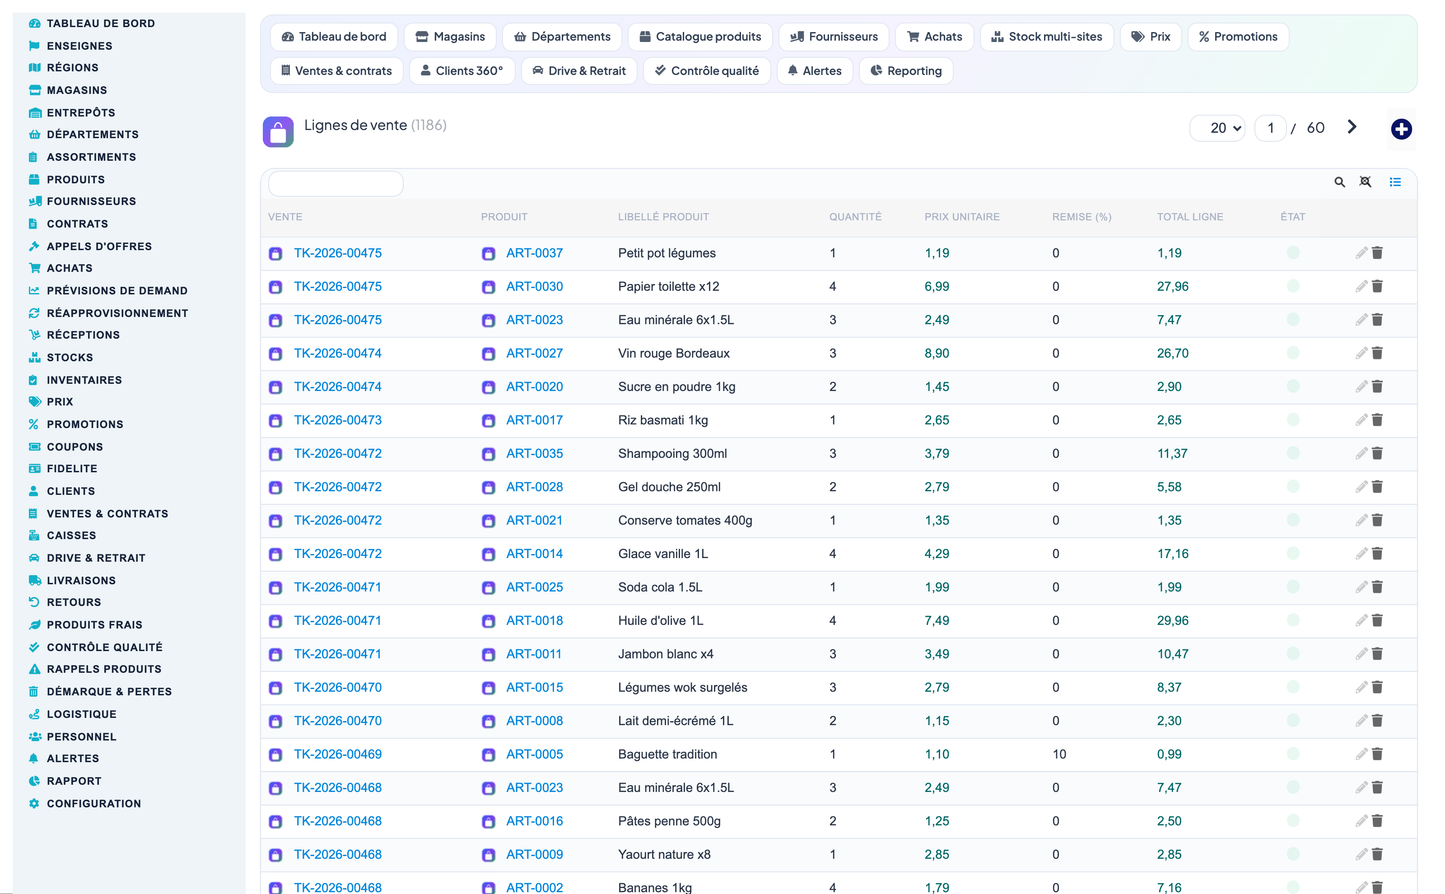The height and width of the screenshot is (894, 1445).
Task: Toggle the état indicator for Vin rouge Bordeaux
Action: pos(1293,353)
